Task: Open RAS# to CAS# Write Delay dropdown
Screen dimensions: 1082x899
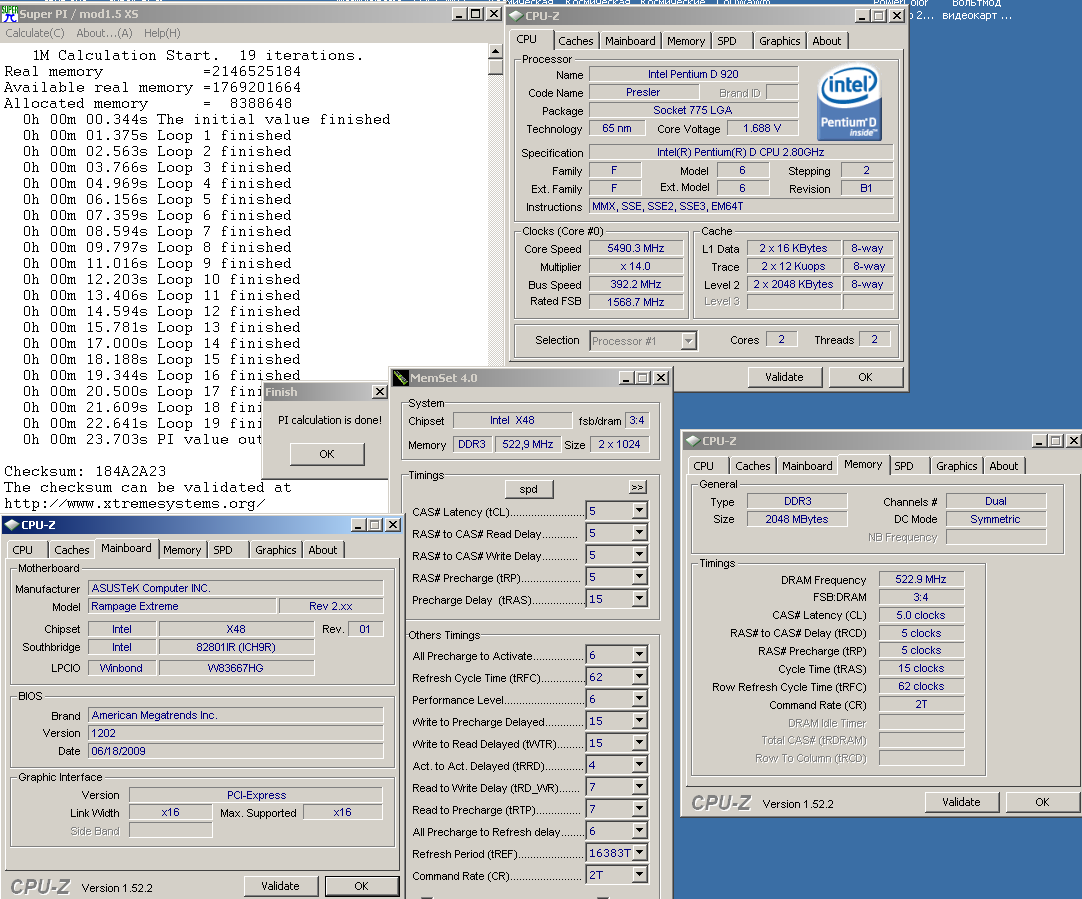Action: (x=640, y=555)
